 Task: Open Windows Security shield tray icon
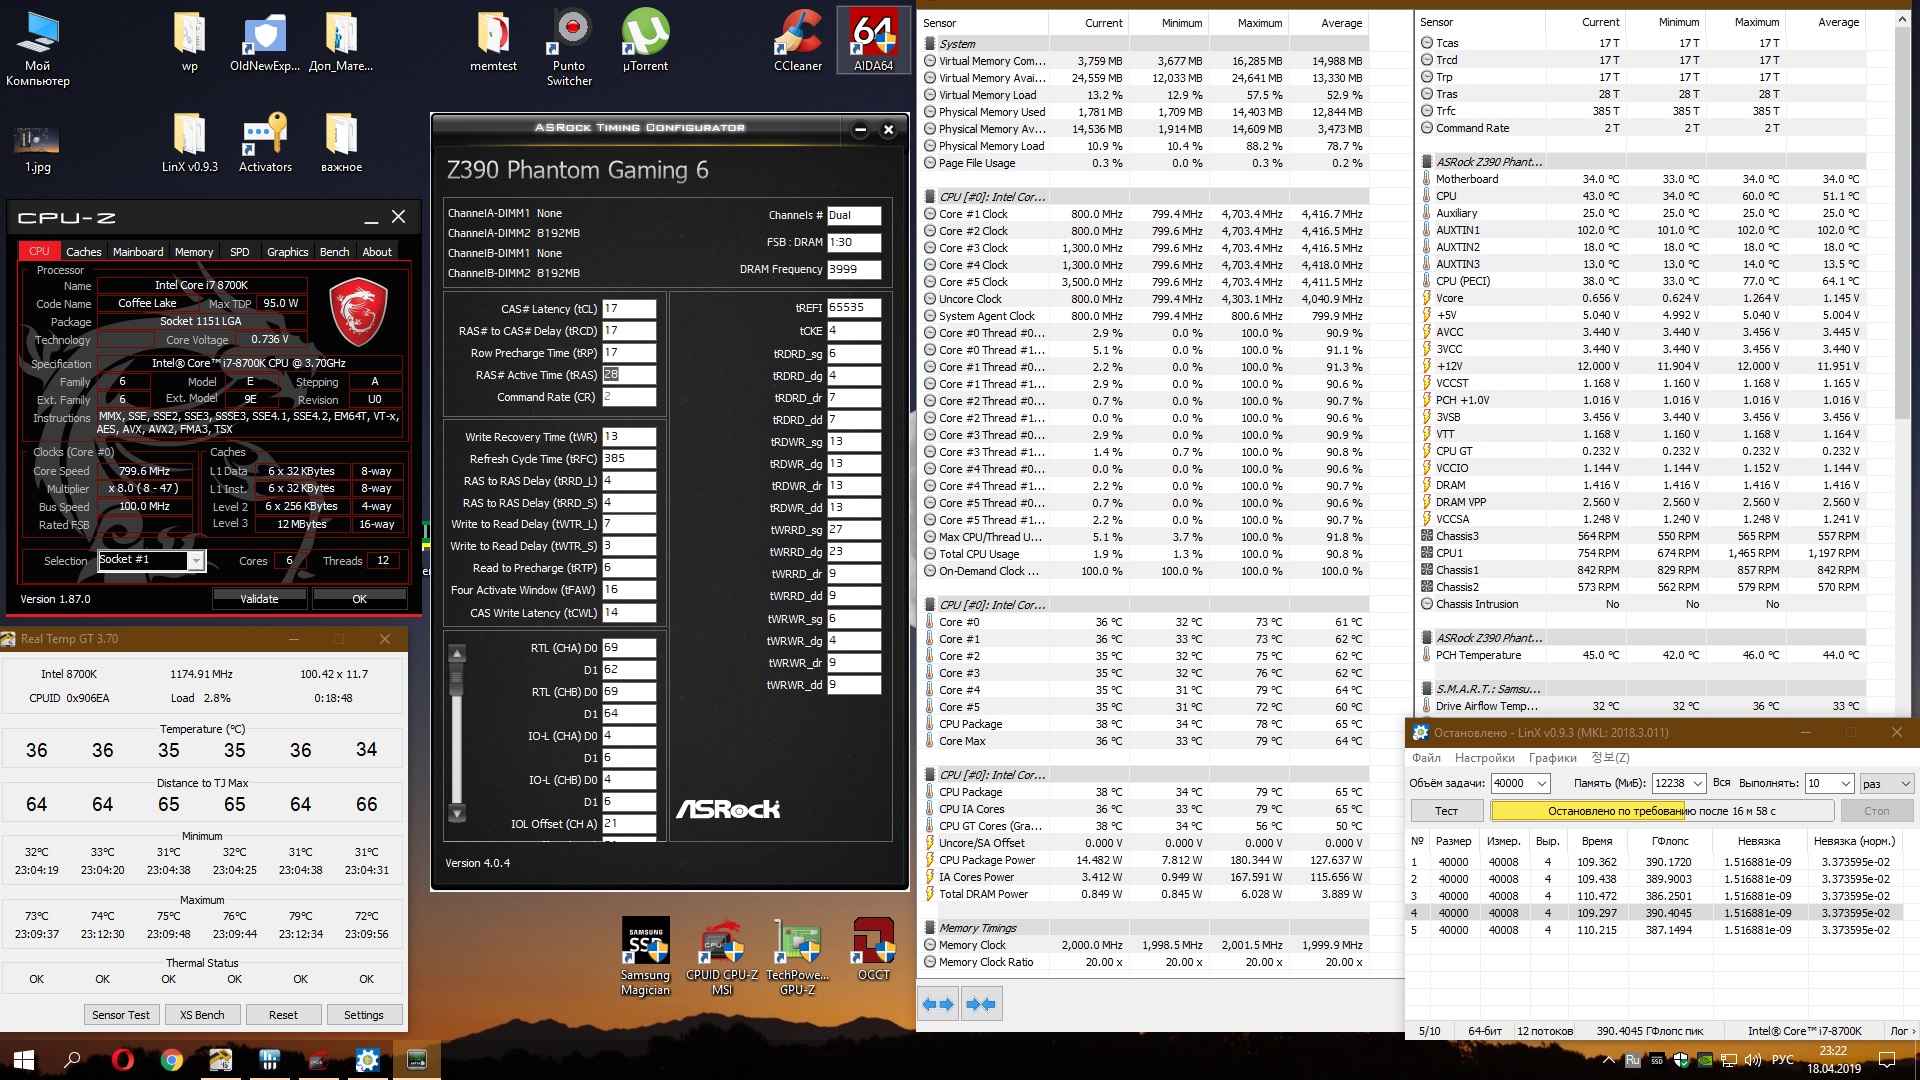[x=1681, y=1060]
